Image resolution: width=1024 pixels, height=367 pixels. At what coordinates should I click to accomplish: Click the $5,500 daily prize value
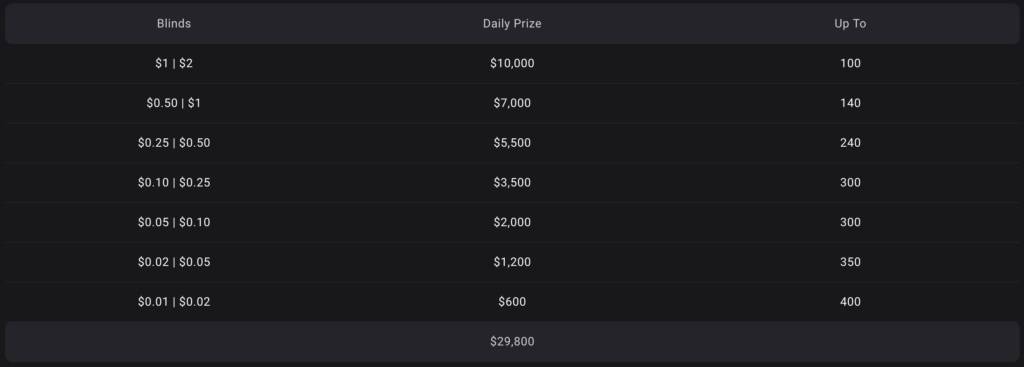(512, 143)
